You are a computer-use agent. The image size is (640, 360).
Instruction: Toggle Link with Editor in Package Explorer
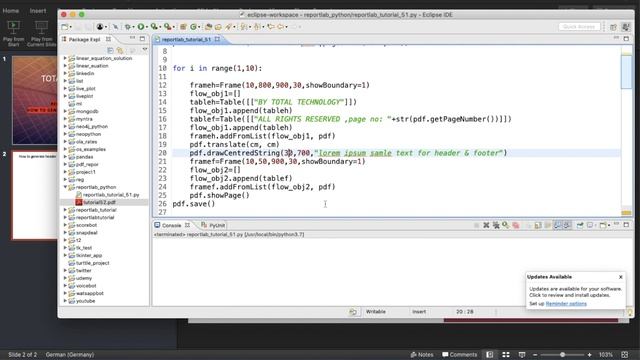click(x=120, y=50)
